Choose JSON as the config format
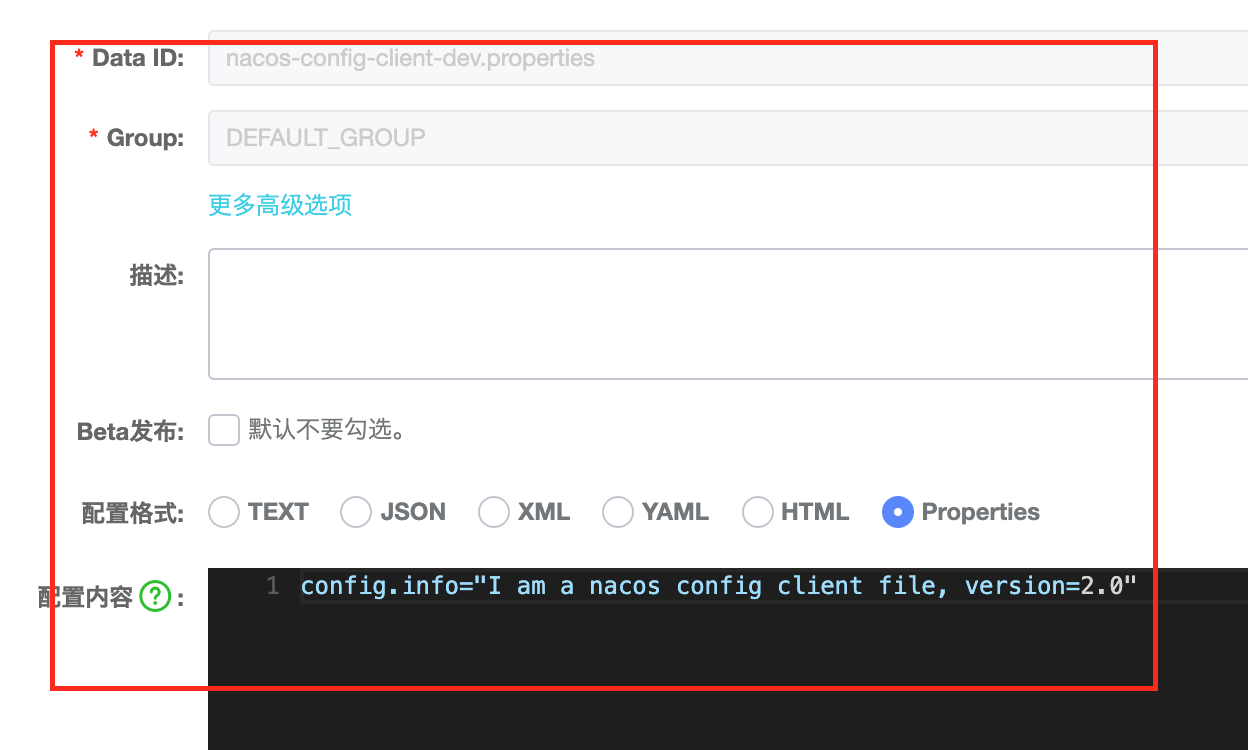The width and height of the screenshot is (1248, 750). 356,512
